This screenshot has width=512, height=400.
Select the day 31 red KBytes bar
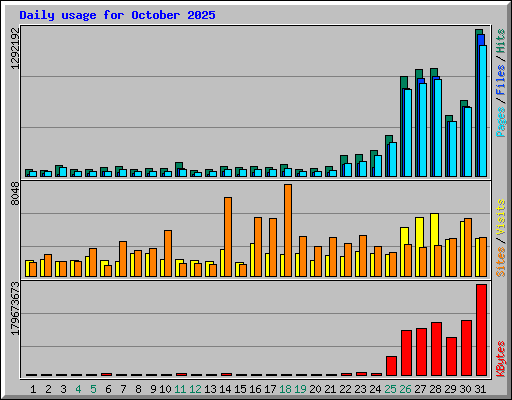click(x=481, y=330)
